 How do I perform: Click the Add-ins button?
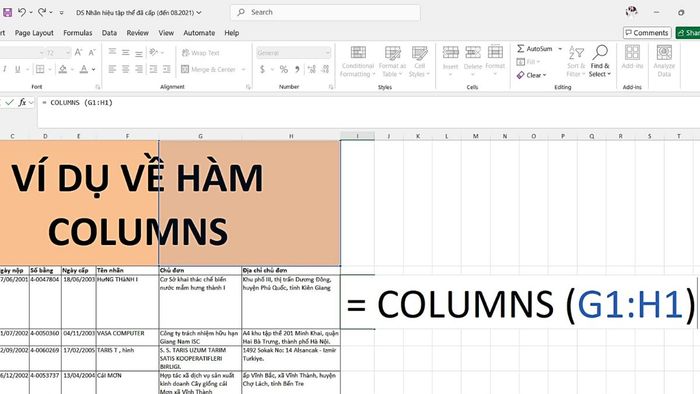[x=632, y=57]
